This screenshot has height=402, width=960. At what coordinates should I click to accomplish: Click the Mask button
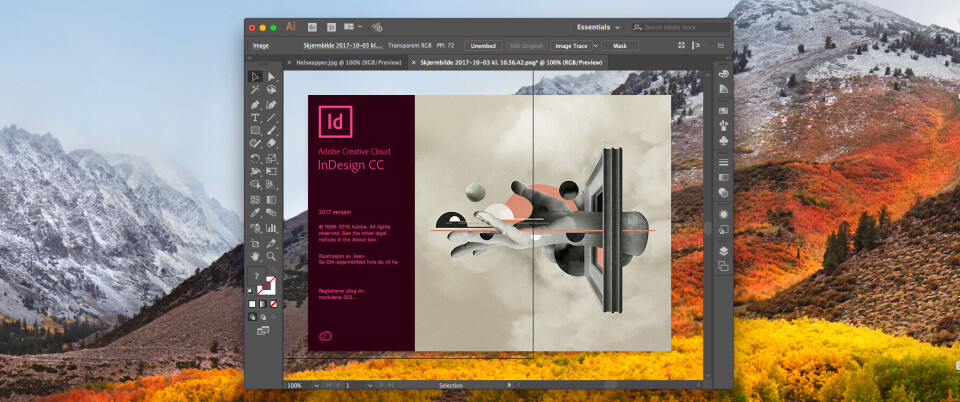620,46
